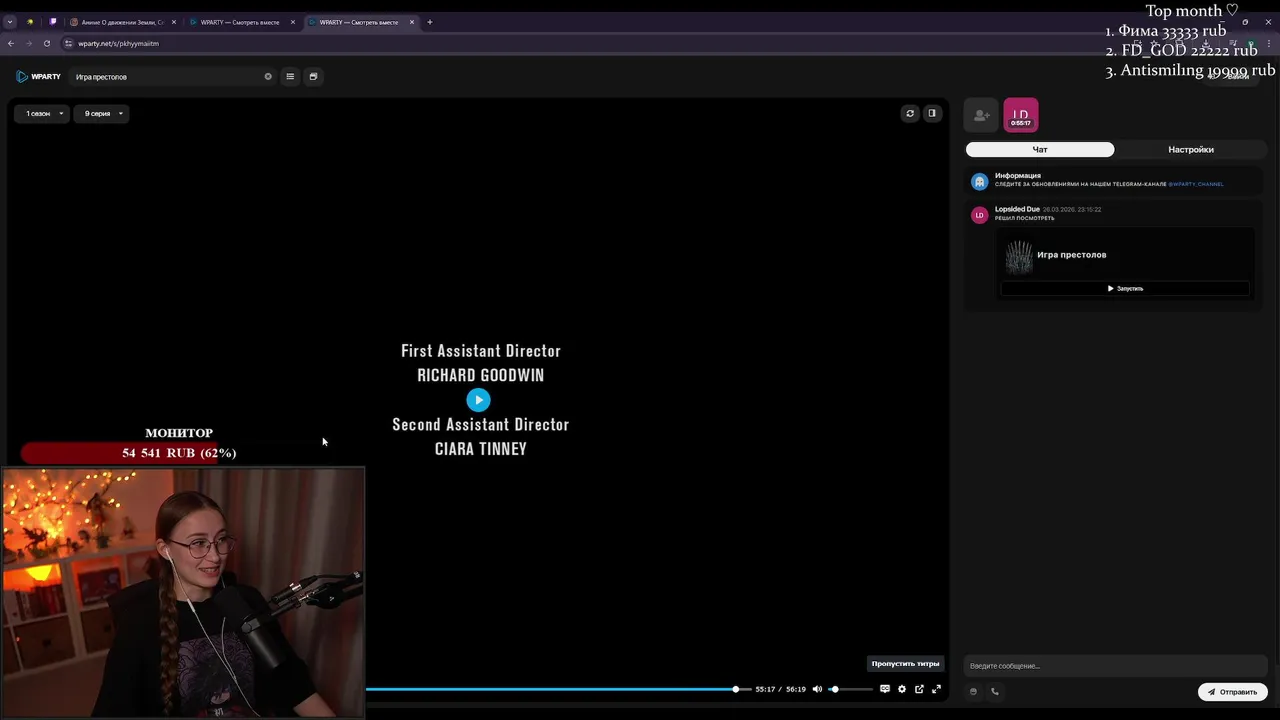Open a new browser tab
The image size is (1280, 720).
[430, 22]
